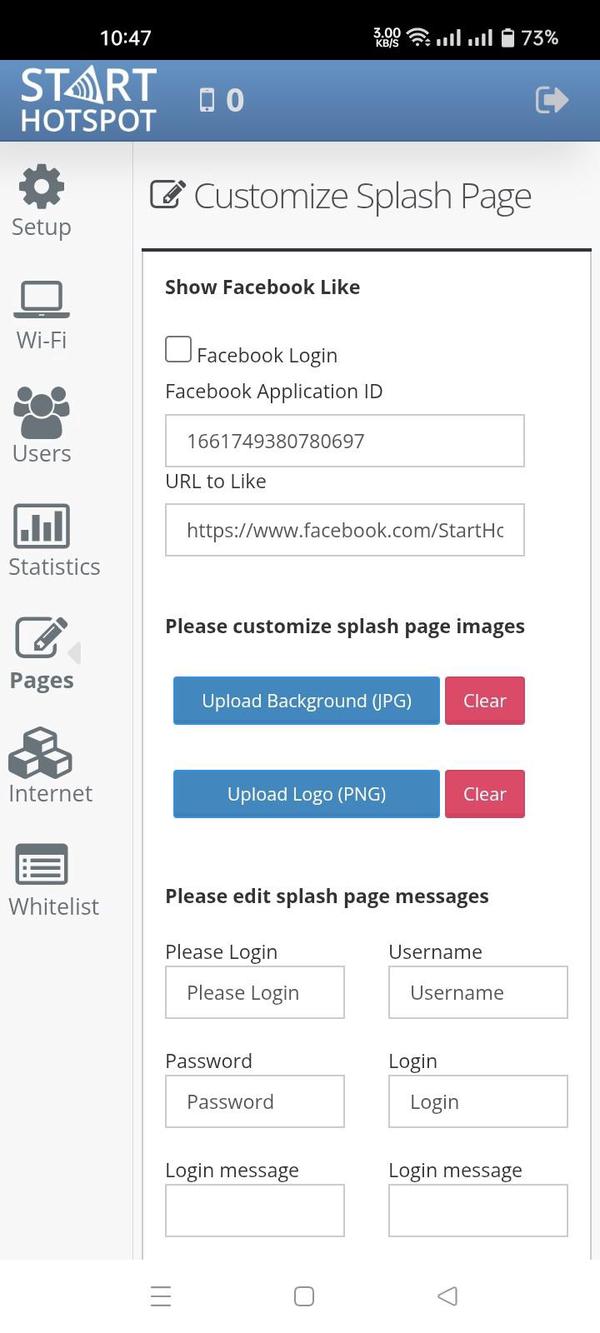Click Upload Background (JPG) button
This screenshot has width=600, height=1333.
point(306,700)
